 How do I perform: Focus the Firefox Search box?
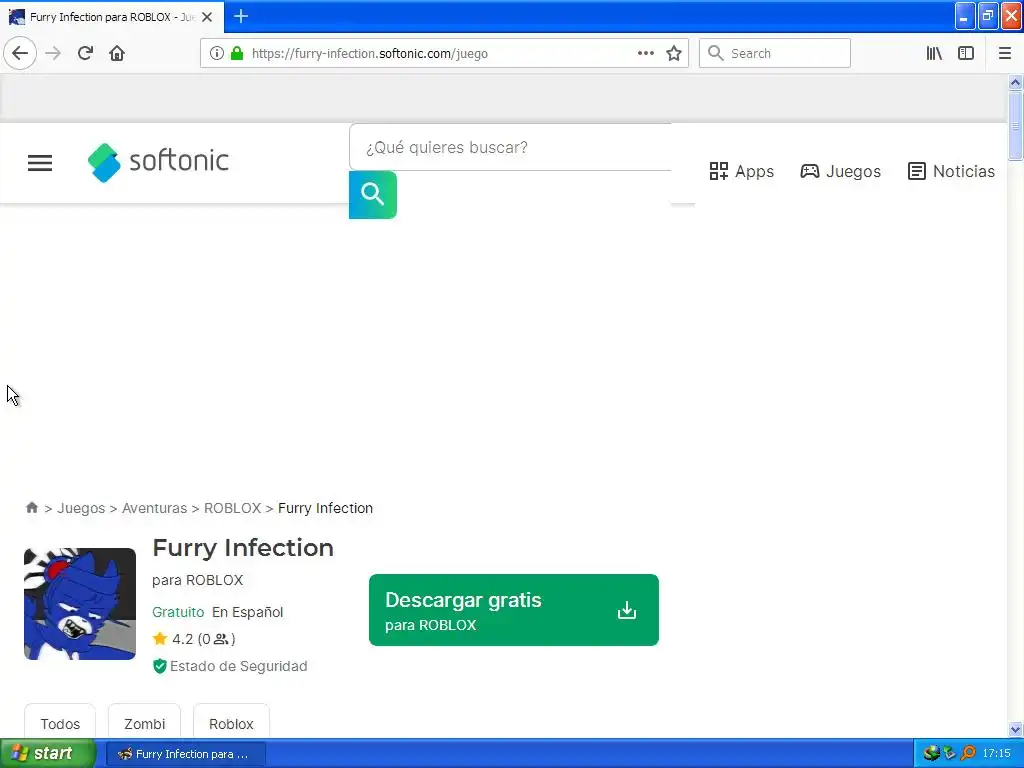[x=775, y=54]
